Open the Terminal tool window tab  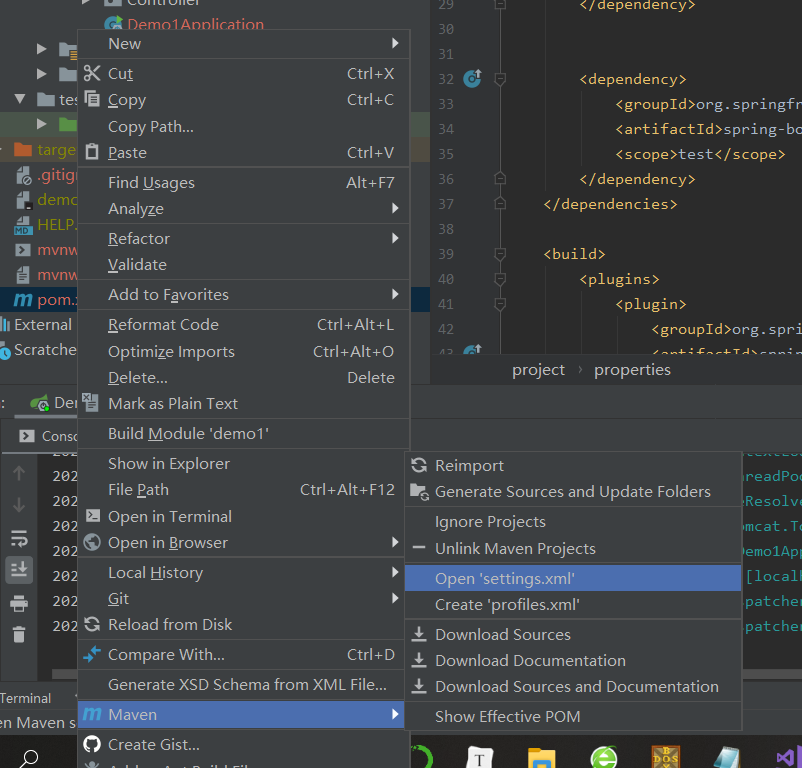(26, 698)
